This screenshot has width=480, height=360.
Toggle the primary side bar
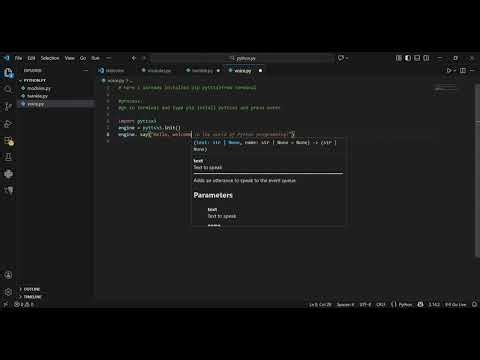tap(408, 58)
